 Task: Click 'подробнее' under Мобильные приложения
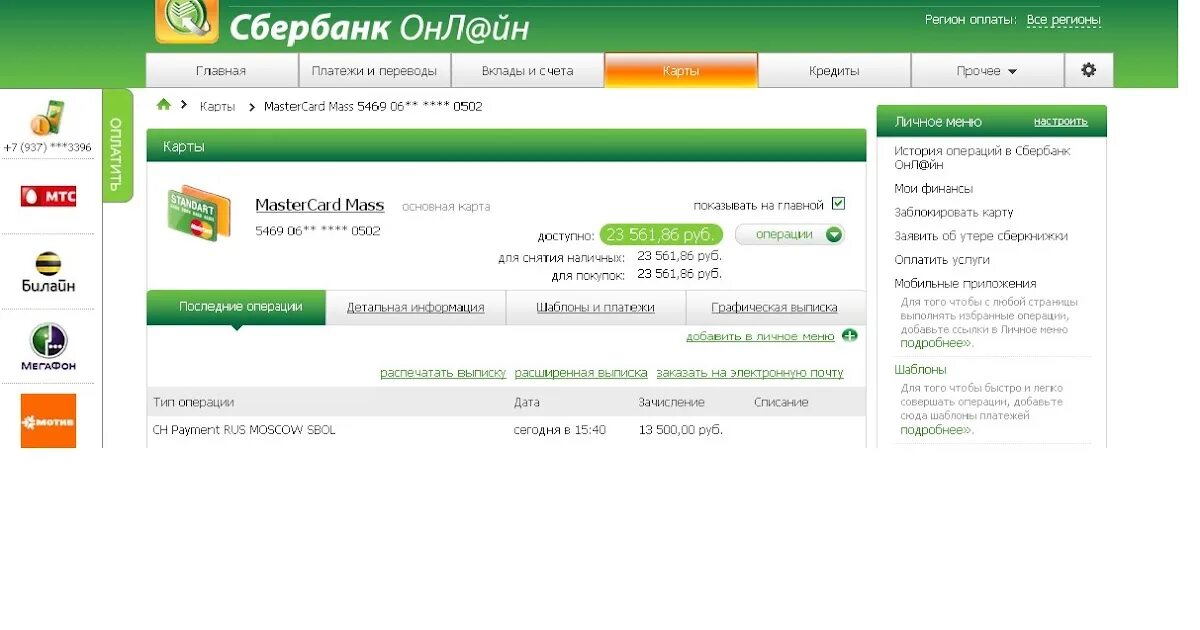(935, 343)
